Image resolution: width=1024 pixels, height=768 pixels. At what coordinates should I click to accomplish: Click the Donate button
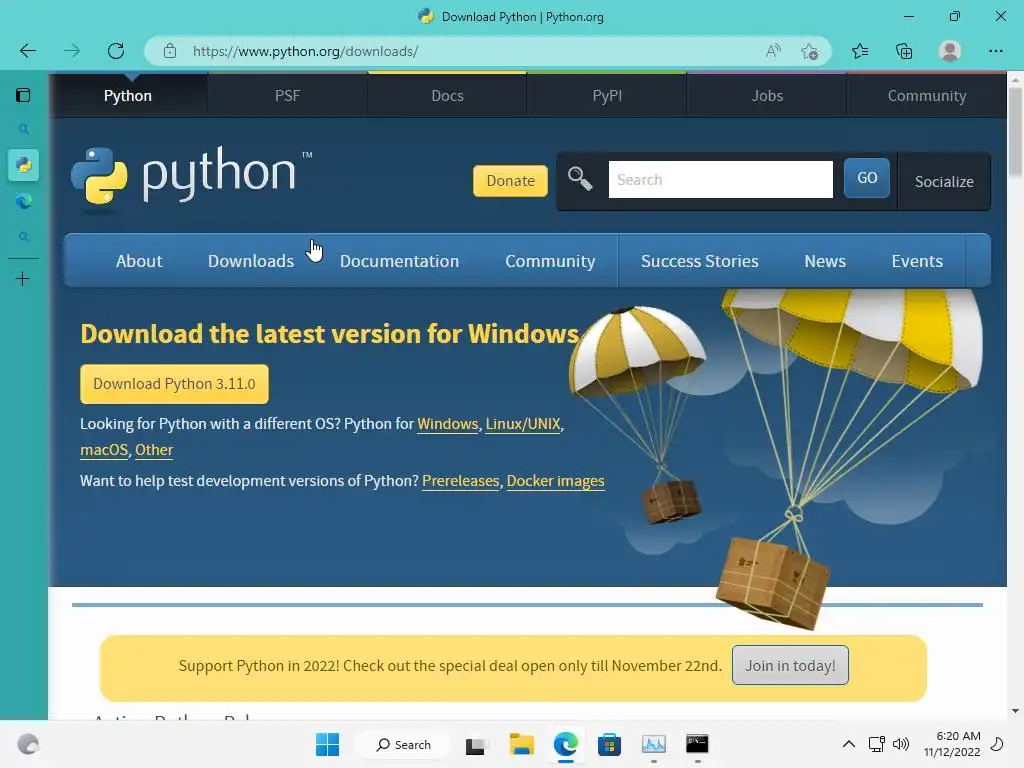pos(510,181)
